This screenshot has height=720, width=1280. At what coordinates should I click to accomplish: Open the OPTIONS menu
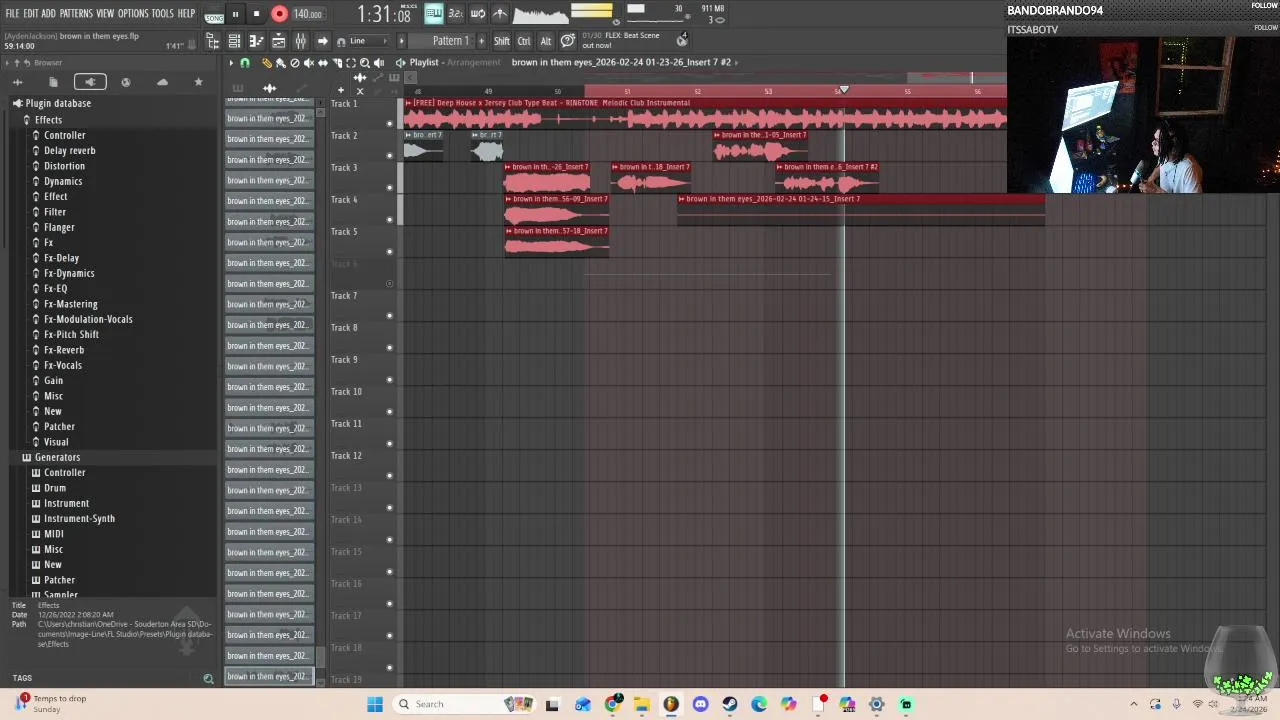click(133, 13)
